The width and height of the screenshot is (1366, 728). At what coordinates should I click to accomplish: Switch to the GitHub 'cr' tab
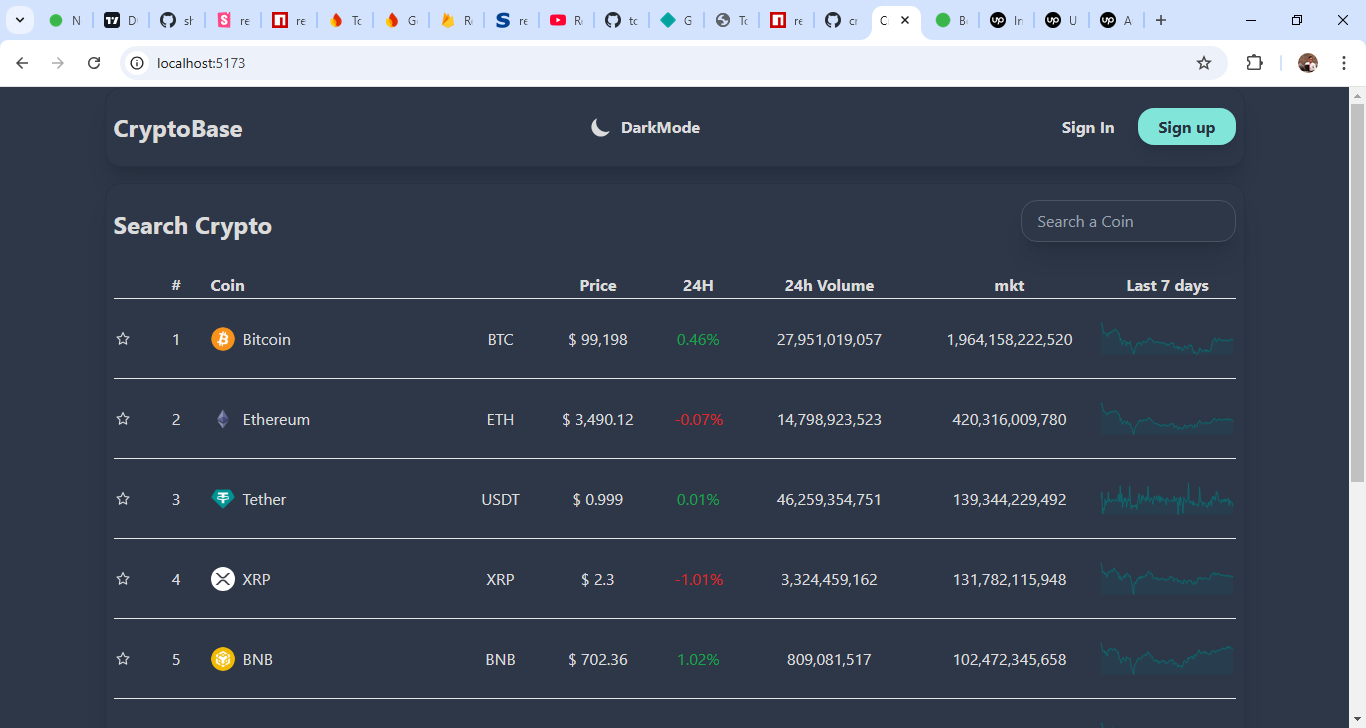pyautogui.click(x=841, y=20)
